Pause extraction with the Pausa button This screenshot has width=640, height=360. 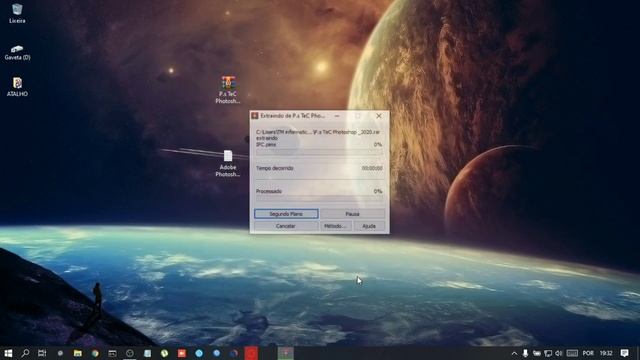click(352, 214)
